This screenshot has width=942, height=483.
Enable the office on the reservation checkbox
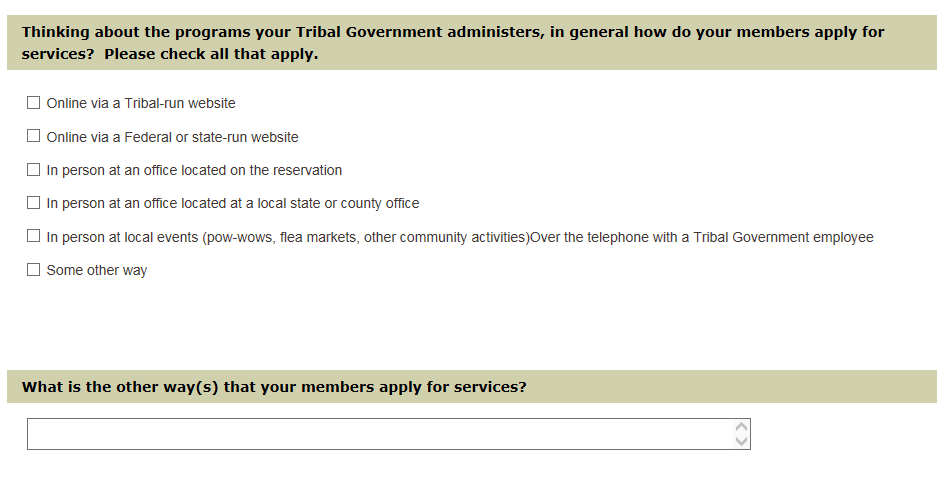point(34,170)
